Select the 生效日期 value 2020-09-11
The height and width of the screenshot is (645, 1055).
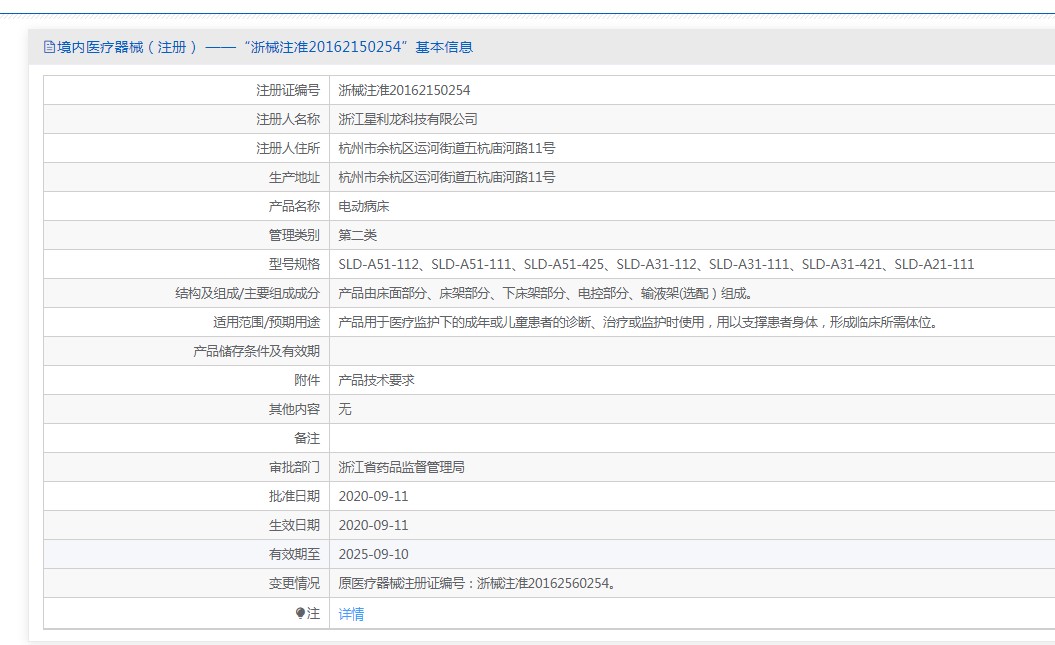click(373, 525)
